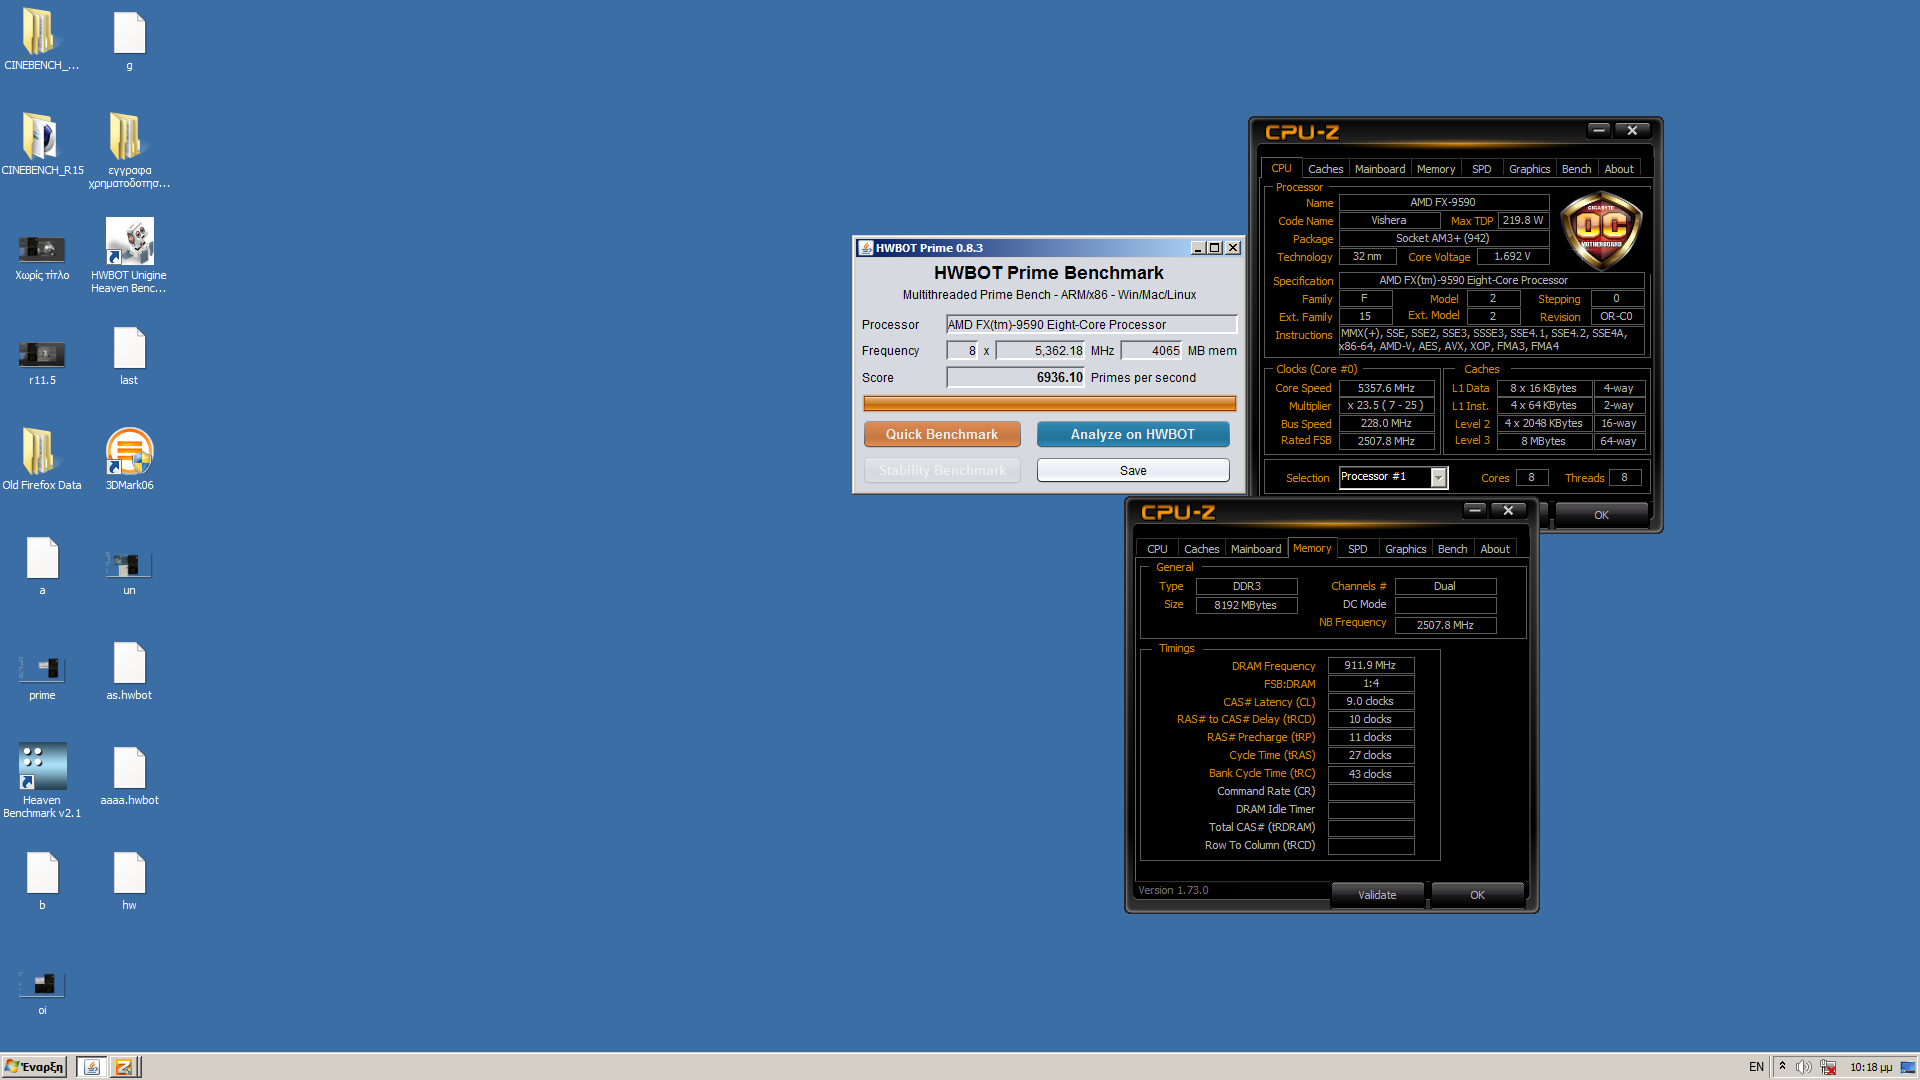The image size is (1920, 1080).
Task: Click the Processor name field in HWBOT Prime
Action: (x=1091, y=324)
